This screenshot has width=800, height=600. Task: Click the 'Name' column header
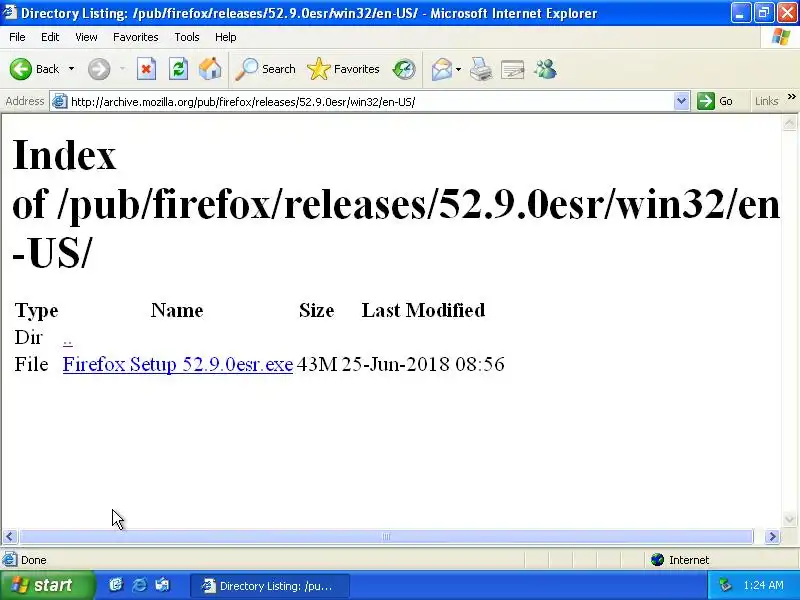click(x=177, y=310)
